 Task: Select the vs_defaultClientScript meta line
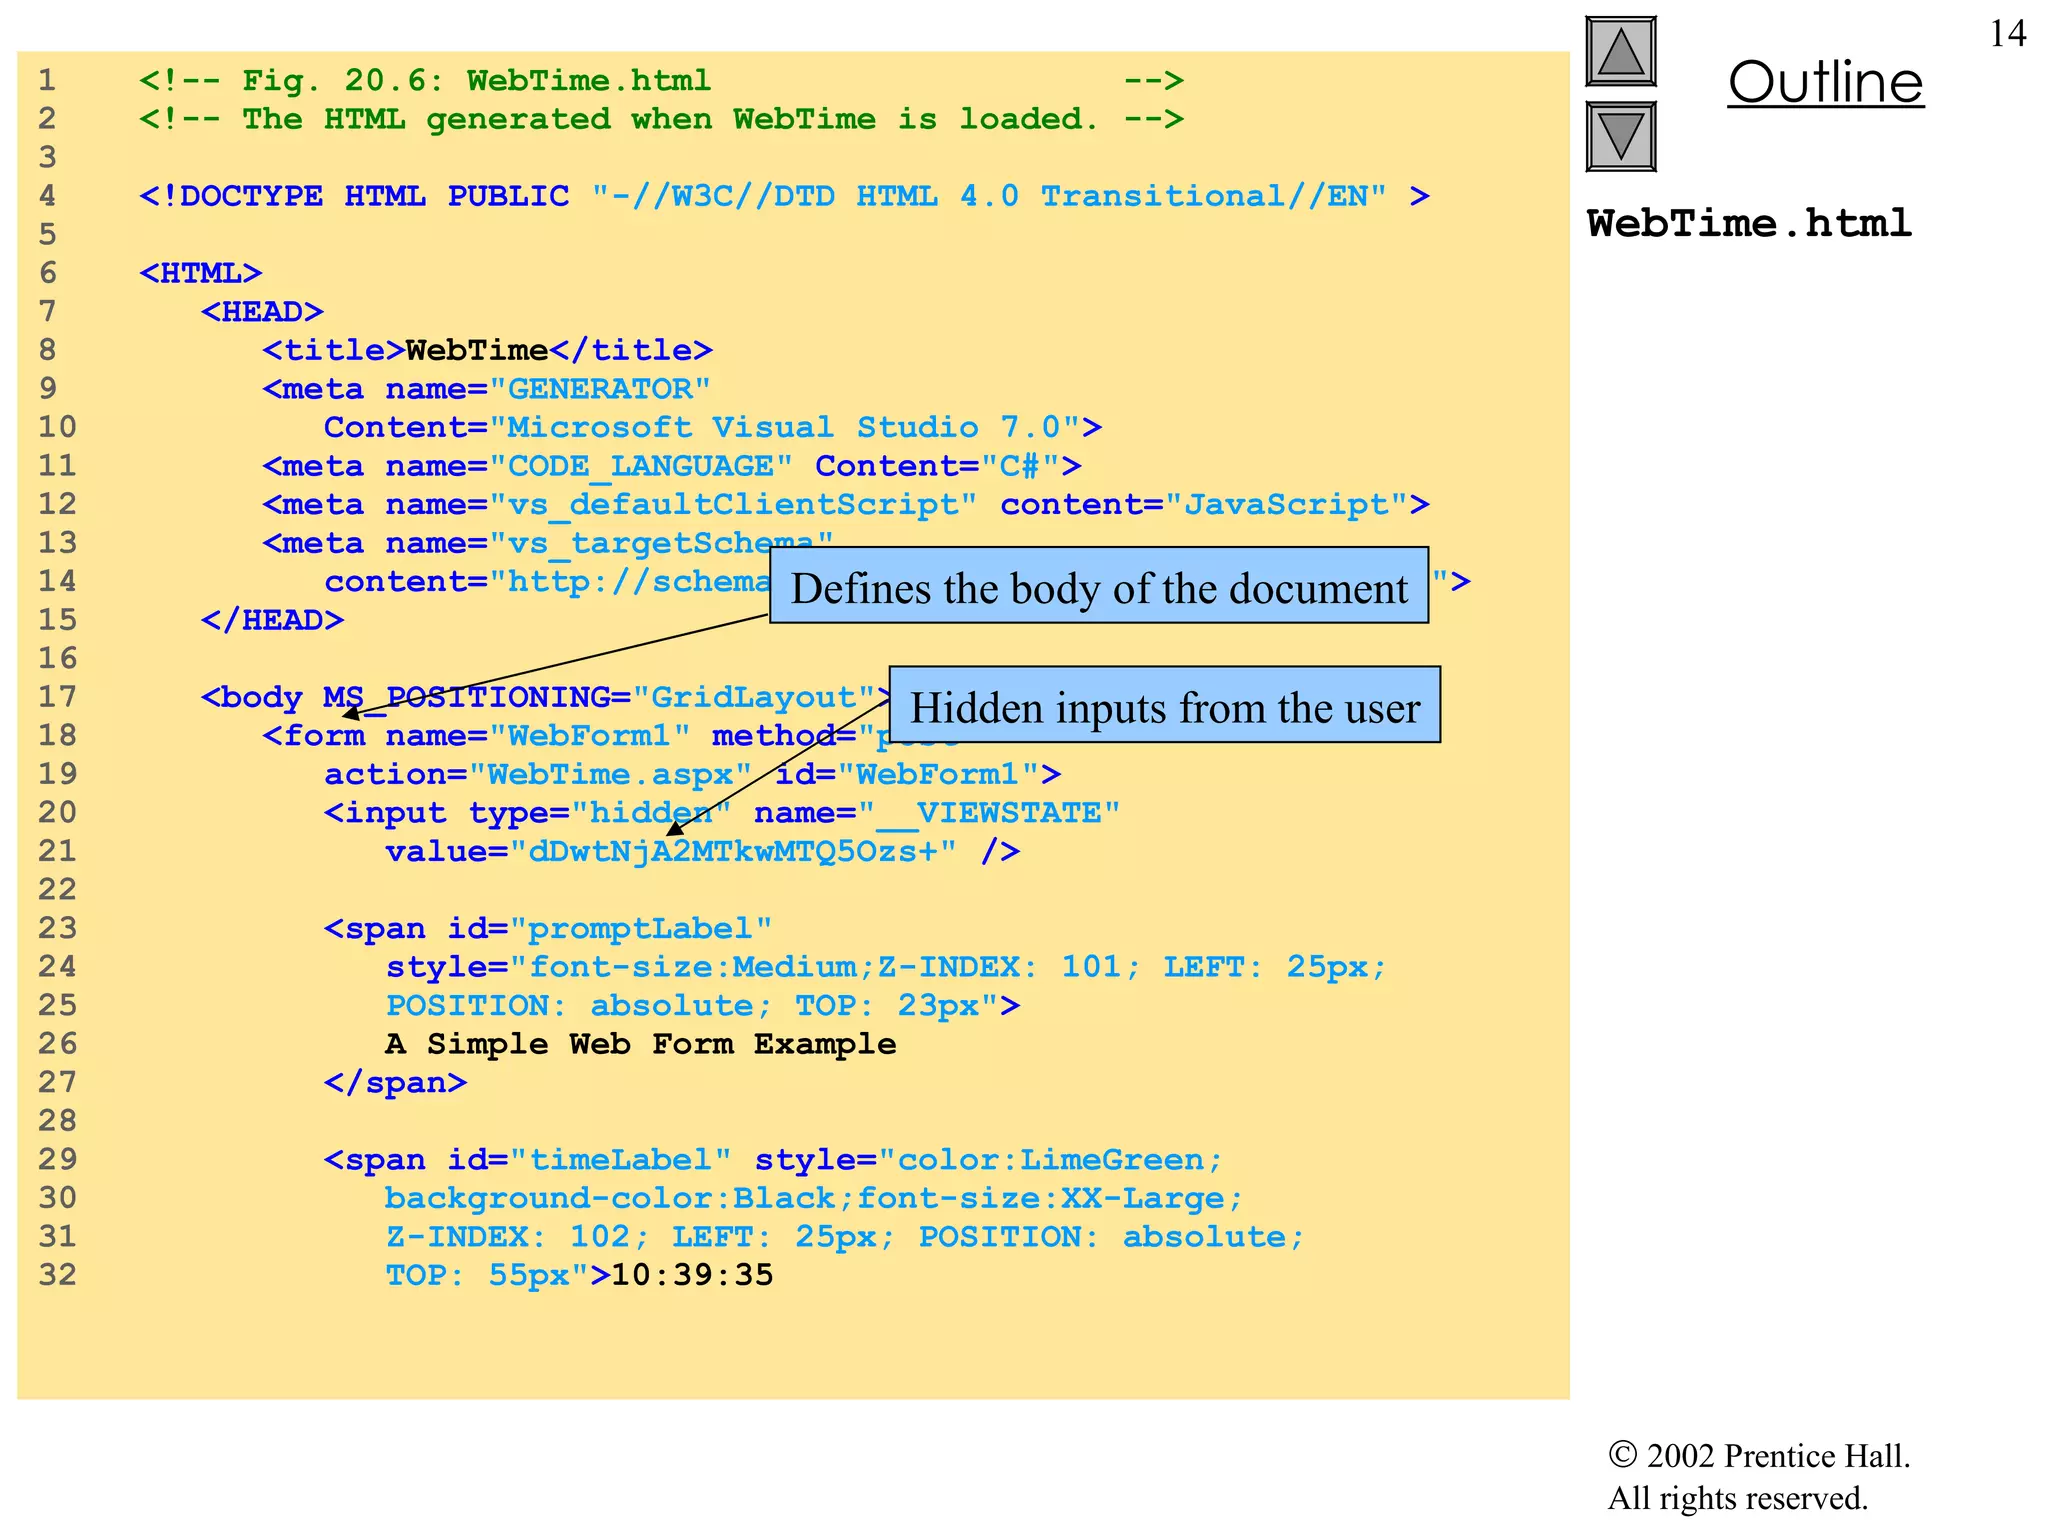point(845,505)
